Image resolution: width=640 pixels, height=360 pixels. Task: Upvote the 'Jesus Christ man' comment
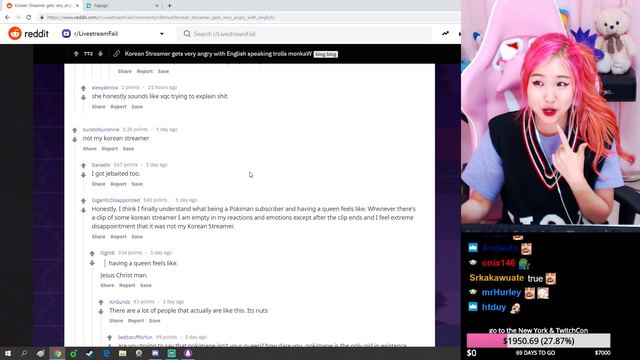click(92, 253)
